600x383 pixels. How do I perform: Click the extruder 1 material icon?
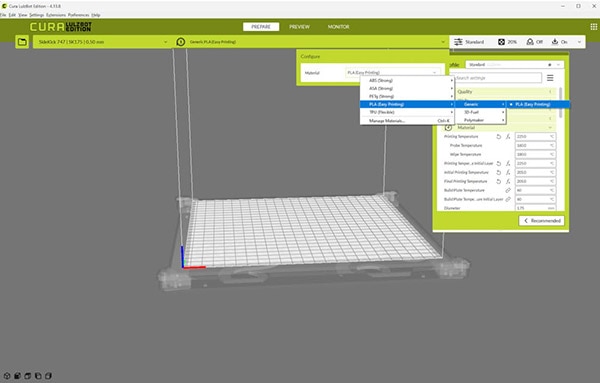181,42
